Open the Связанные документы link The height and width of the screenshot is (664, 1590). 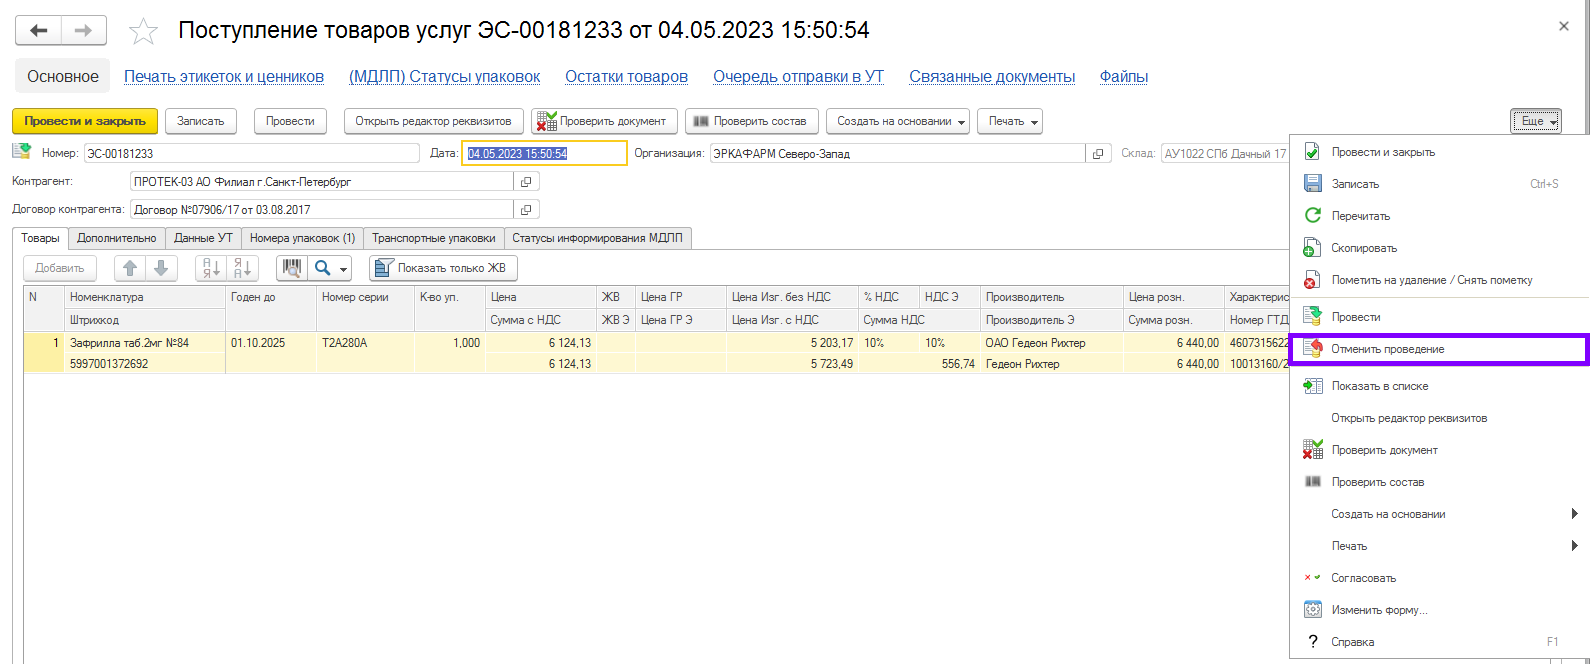coord(991,77)
